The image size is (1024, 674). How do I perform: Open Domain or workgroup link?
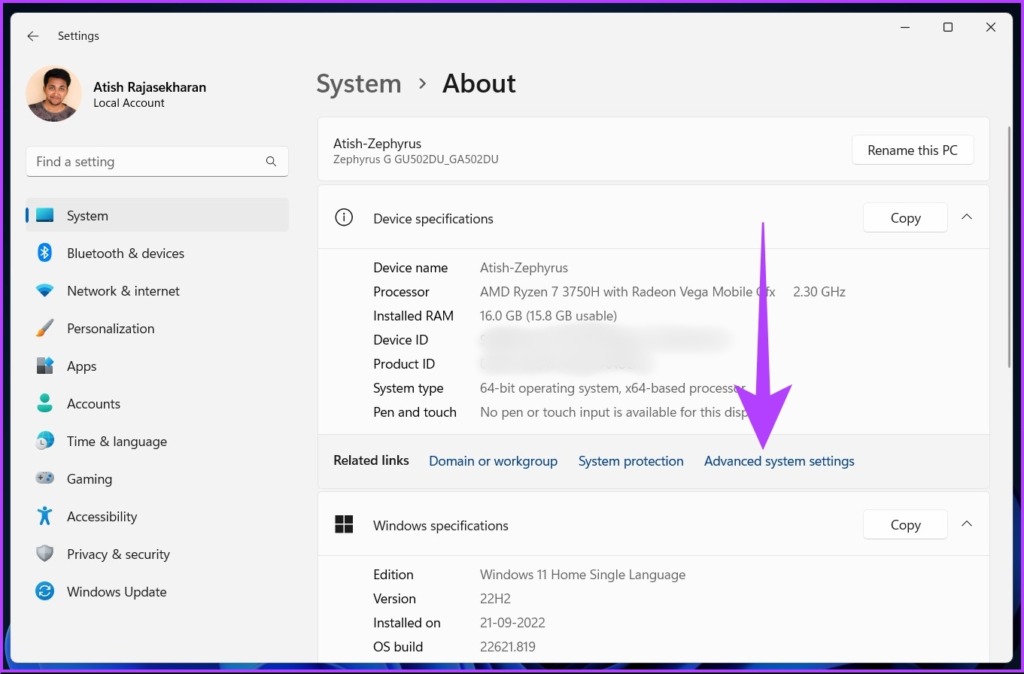(493, 461)
